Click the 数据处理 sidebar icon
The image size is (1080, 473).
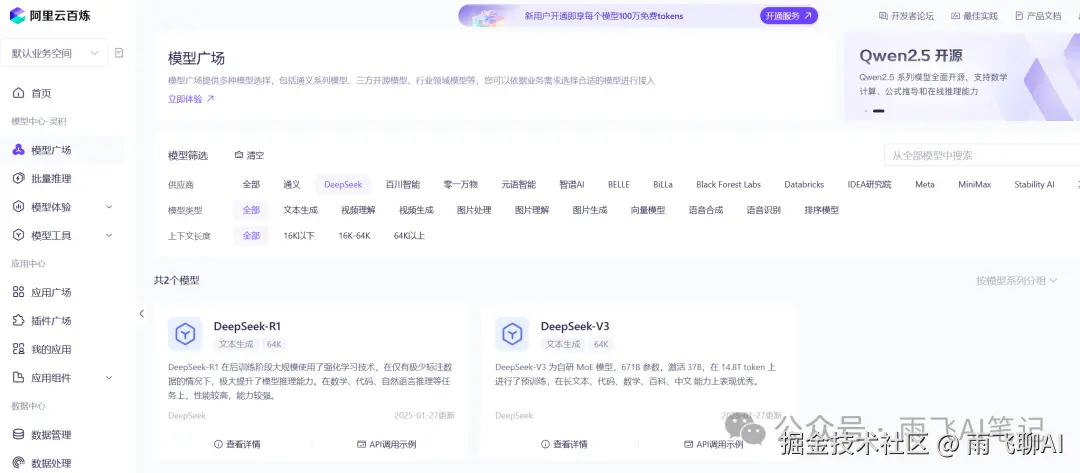(x=19, y=463)
